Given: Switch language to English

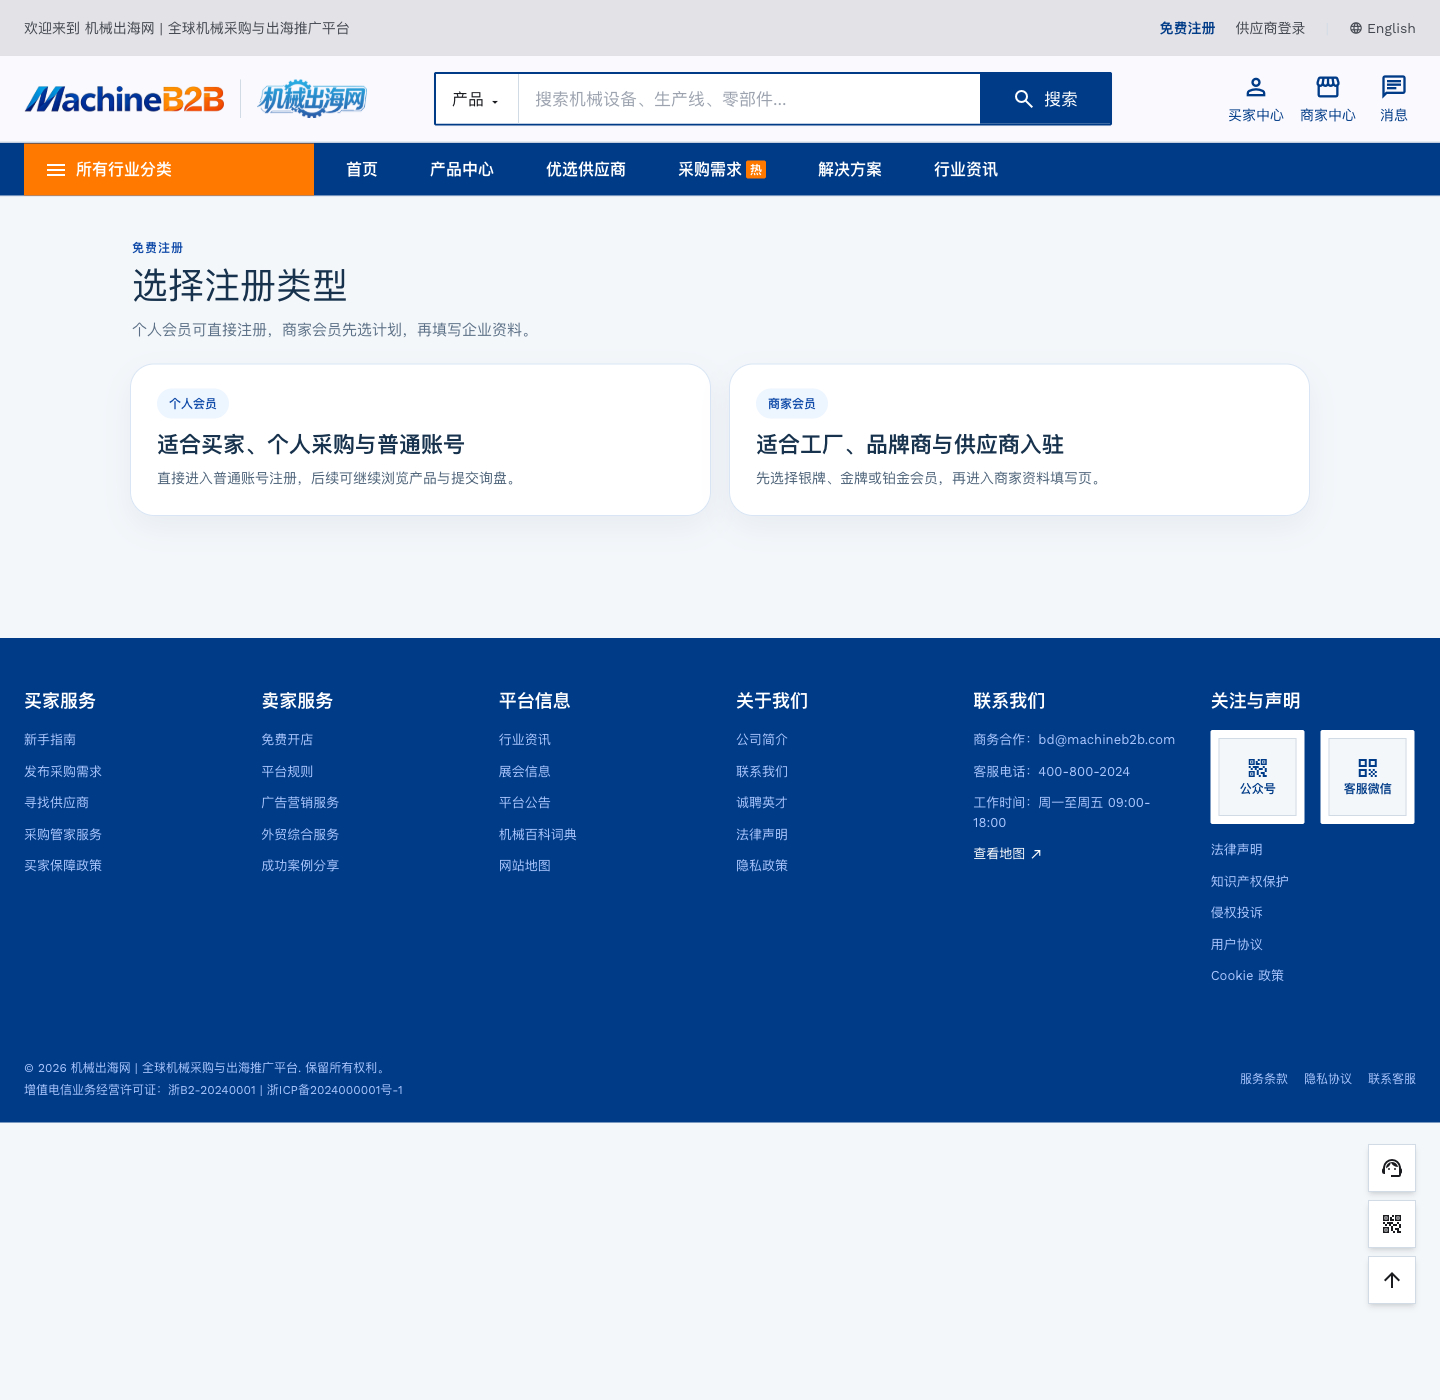Looking at the screenshot, I should (1383, 28).
